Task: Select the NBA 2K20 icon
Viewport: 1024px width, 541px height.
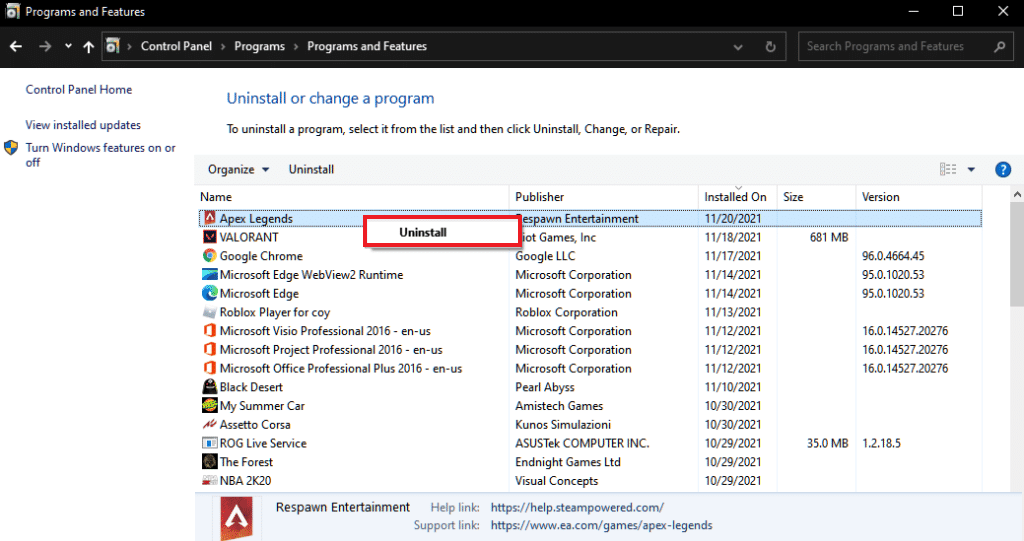Action: pyautogui.click(x=209, y=480)
